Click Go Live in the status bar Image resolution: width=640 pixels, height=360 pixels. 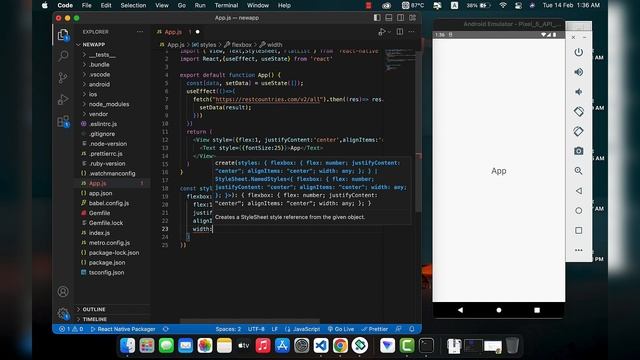pyautogui.click(x=341, y=329)
